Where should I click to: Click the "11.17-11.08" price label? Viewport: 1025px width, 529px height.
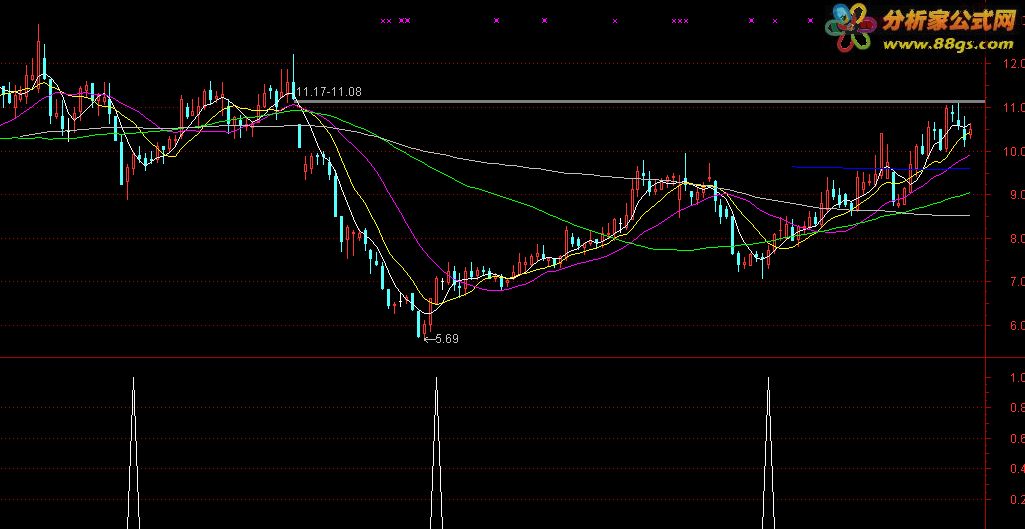pos(329,92)
